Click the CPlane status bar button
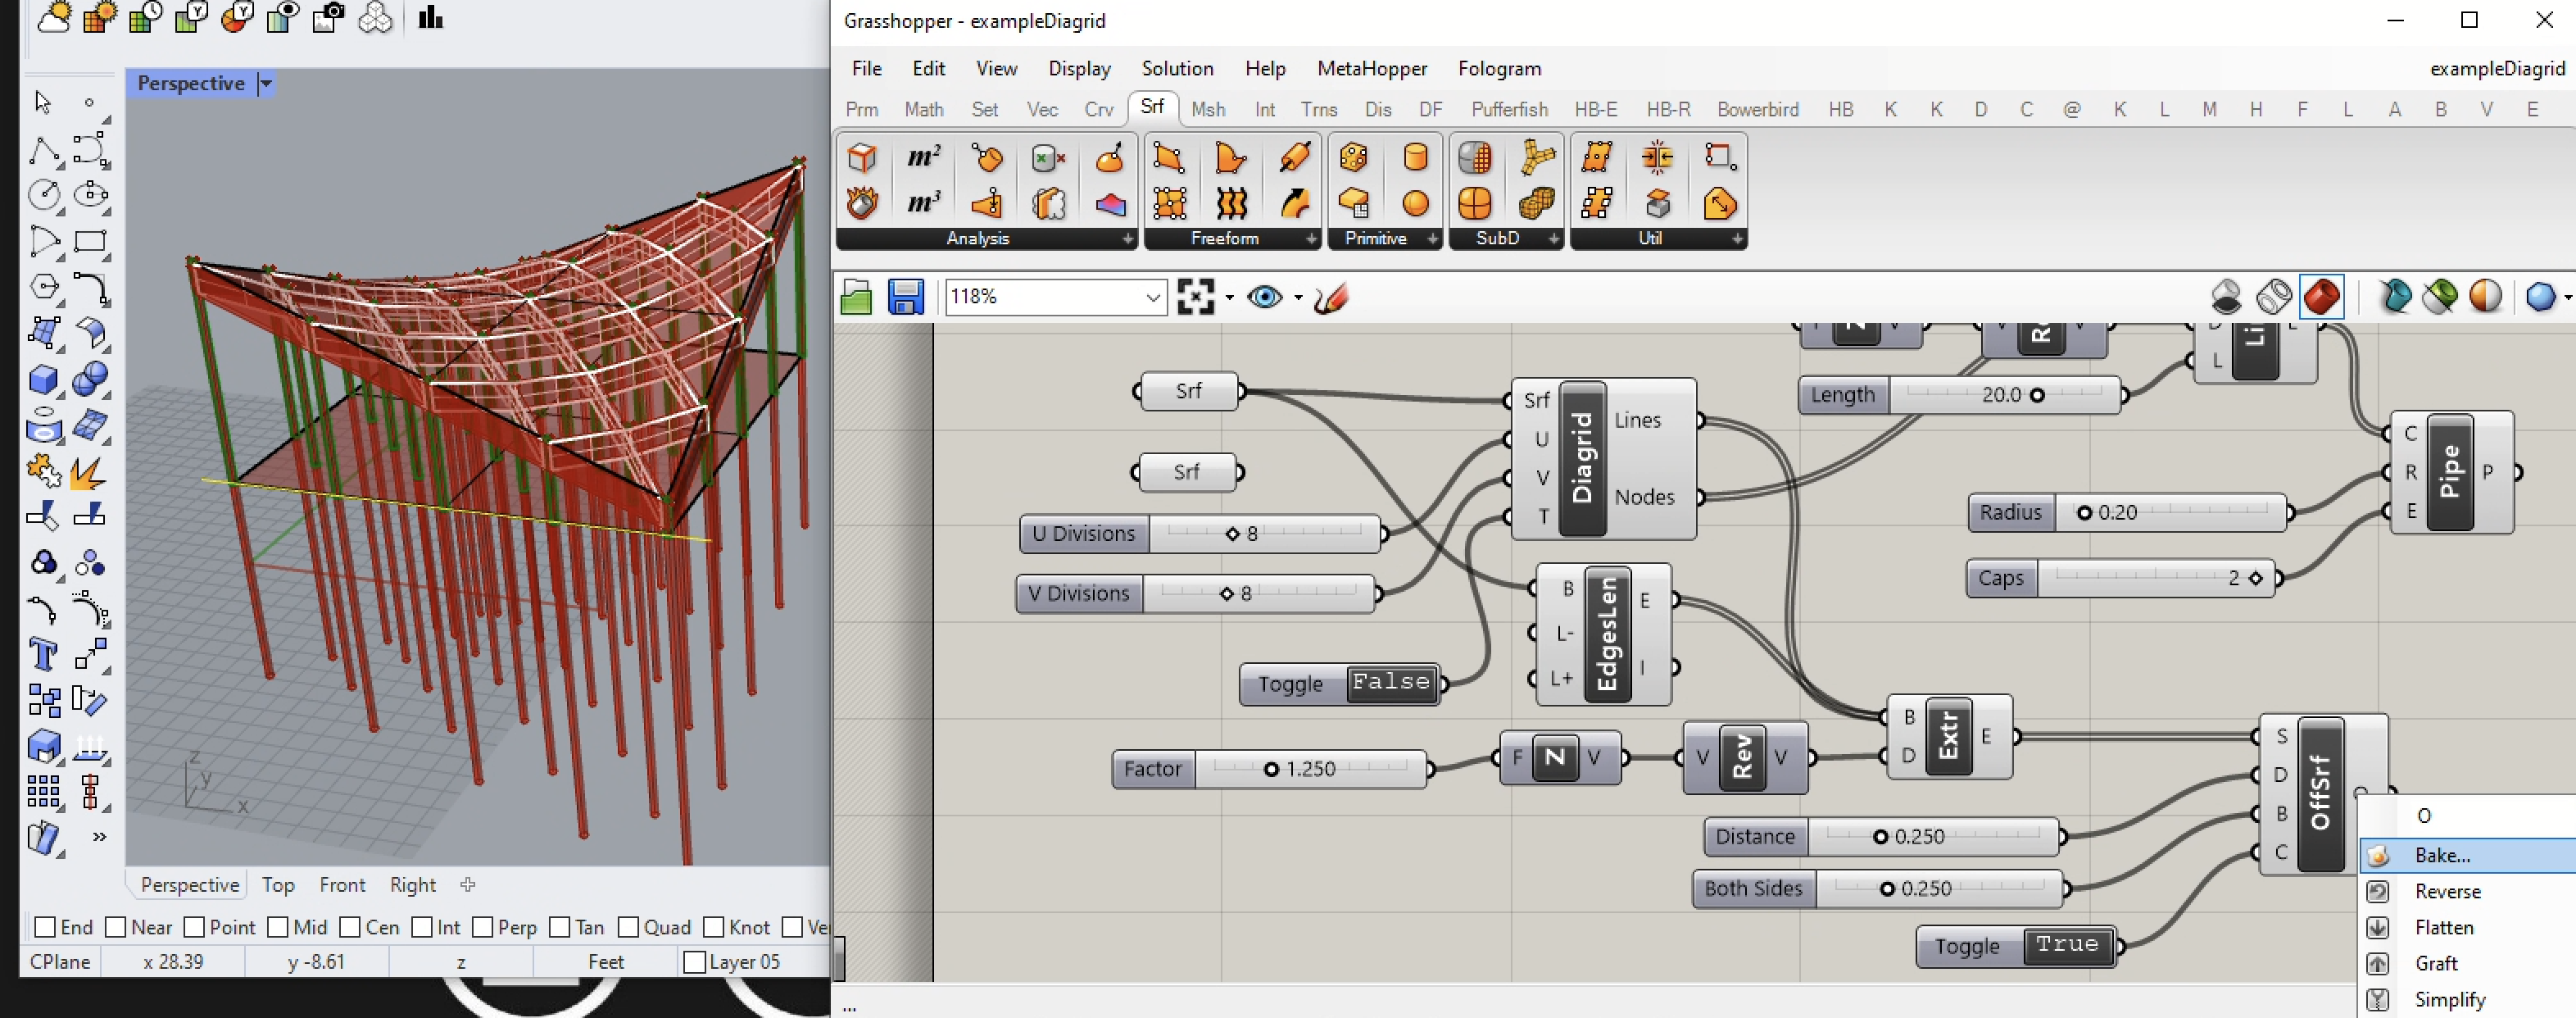Screen dimensions: 2576x1018 (x=60, y=962)
